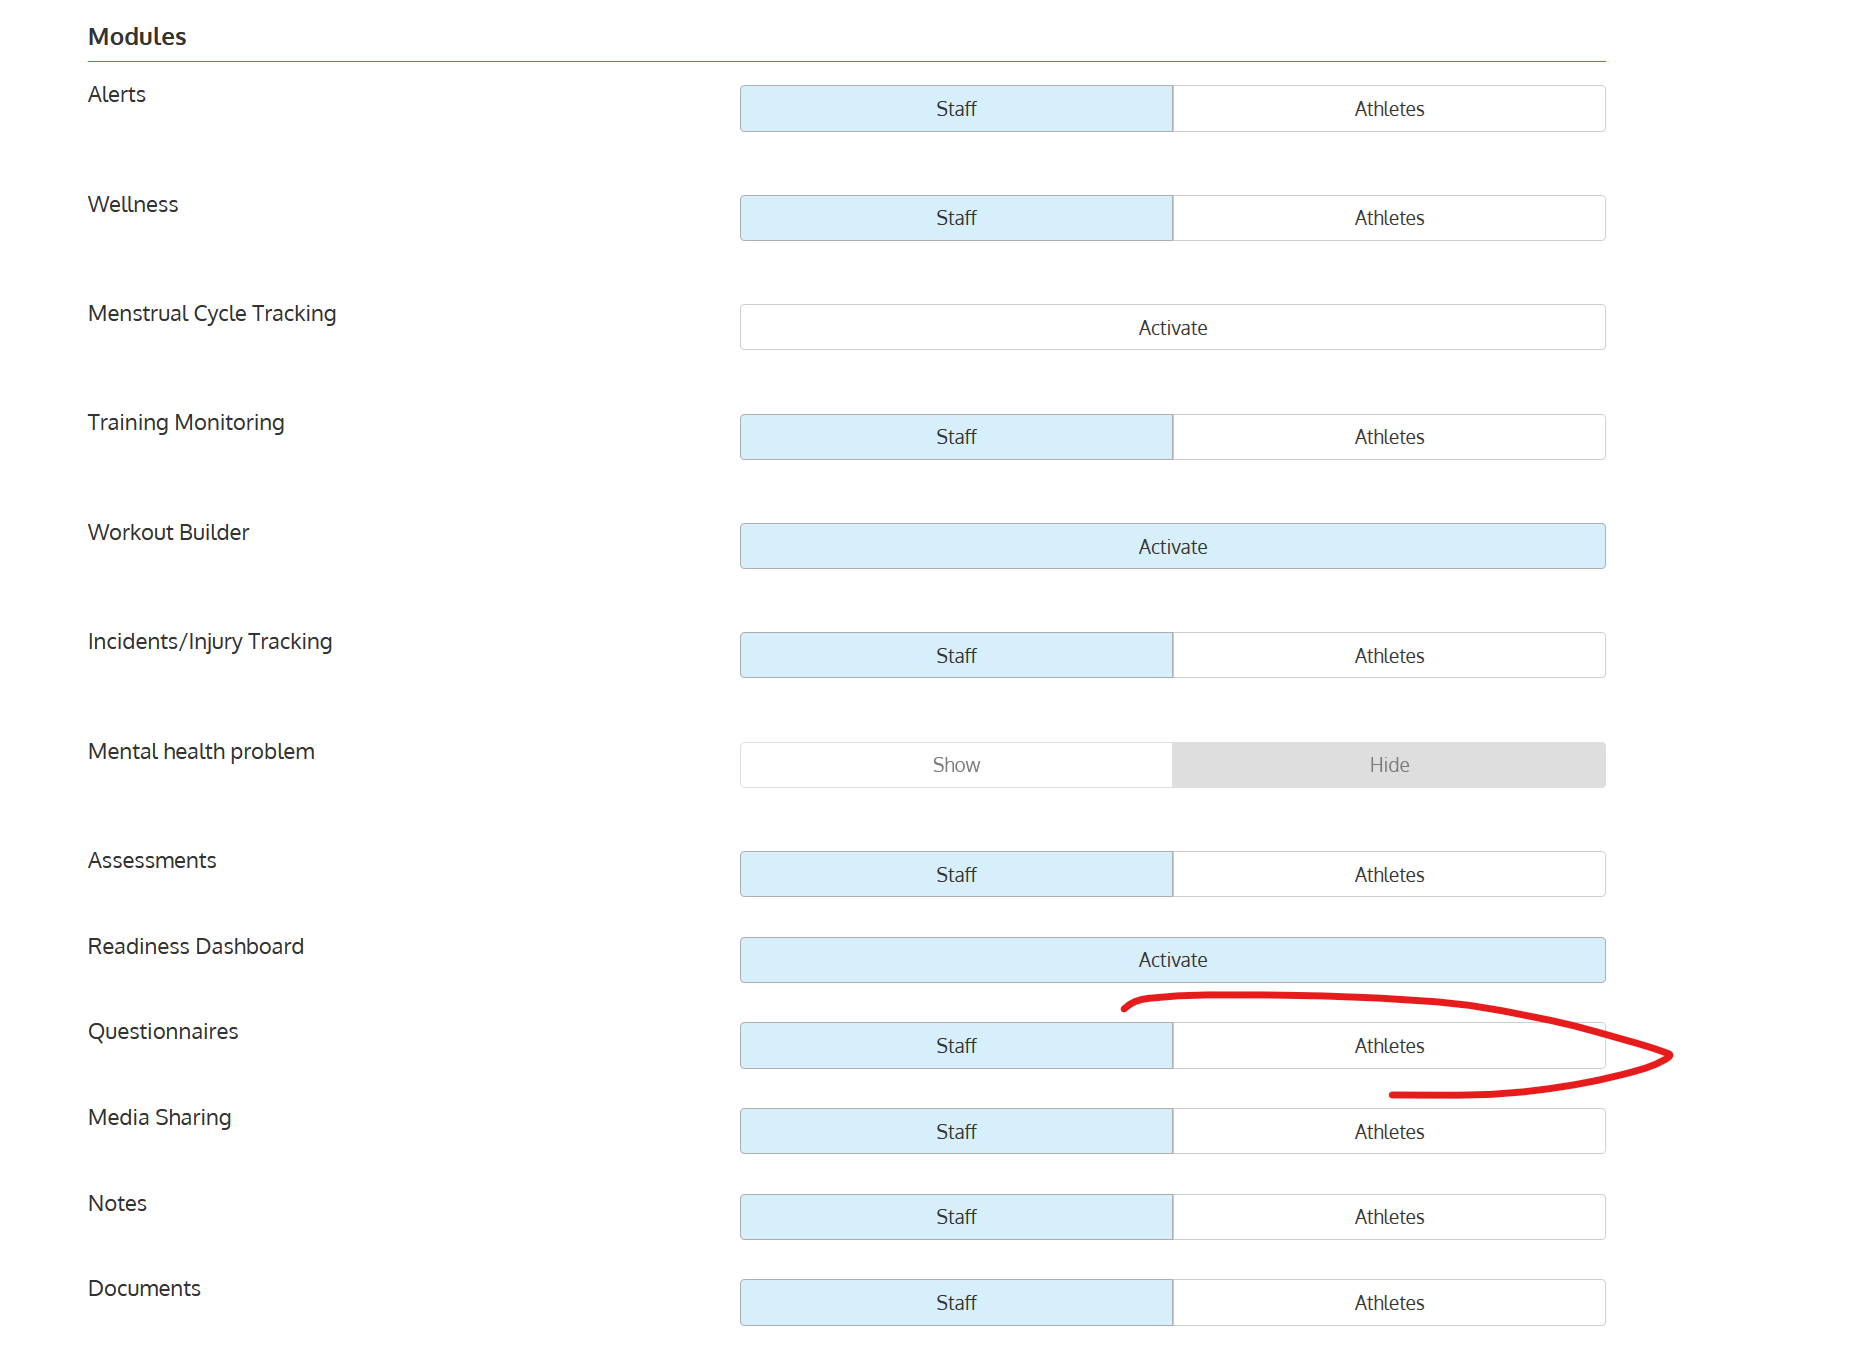1874x1347 pixels.
Task: Toggle Incidents/Injury Tracking Athletes button
Action: (x=1389, y=656)
